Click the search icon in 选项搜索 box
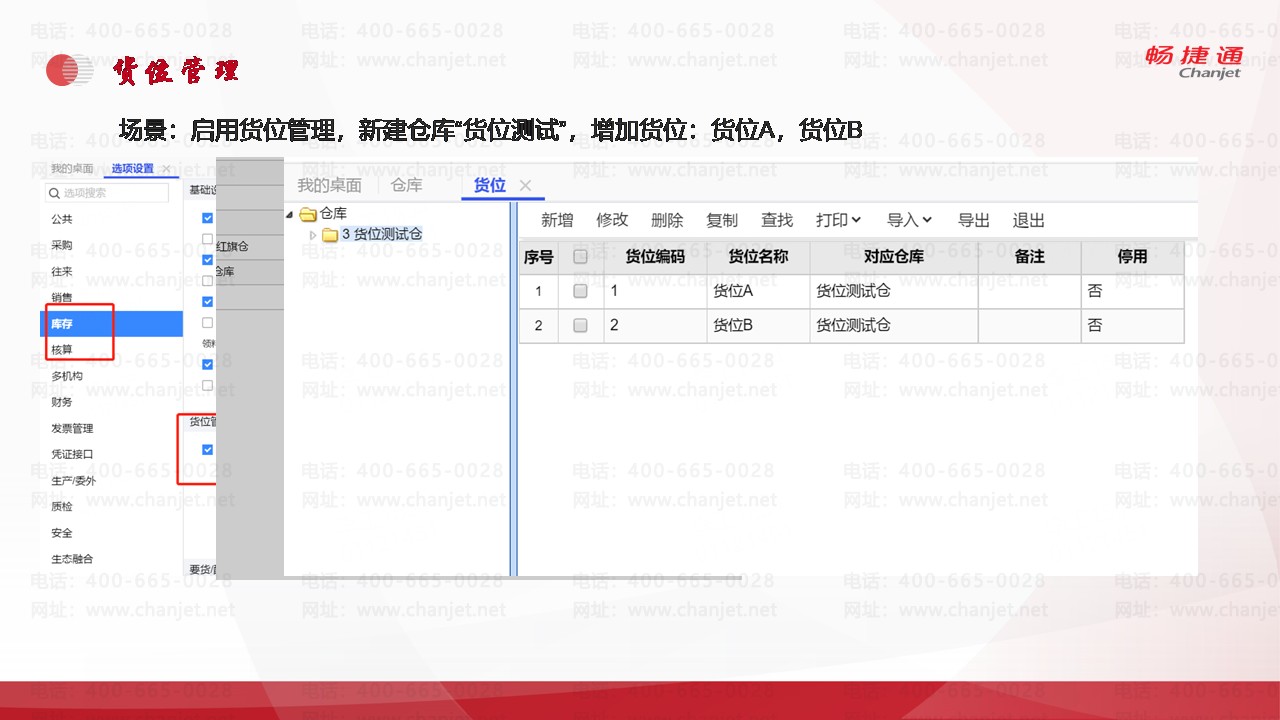The image size is (1280, 720). (54, 193)
